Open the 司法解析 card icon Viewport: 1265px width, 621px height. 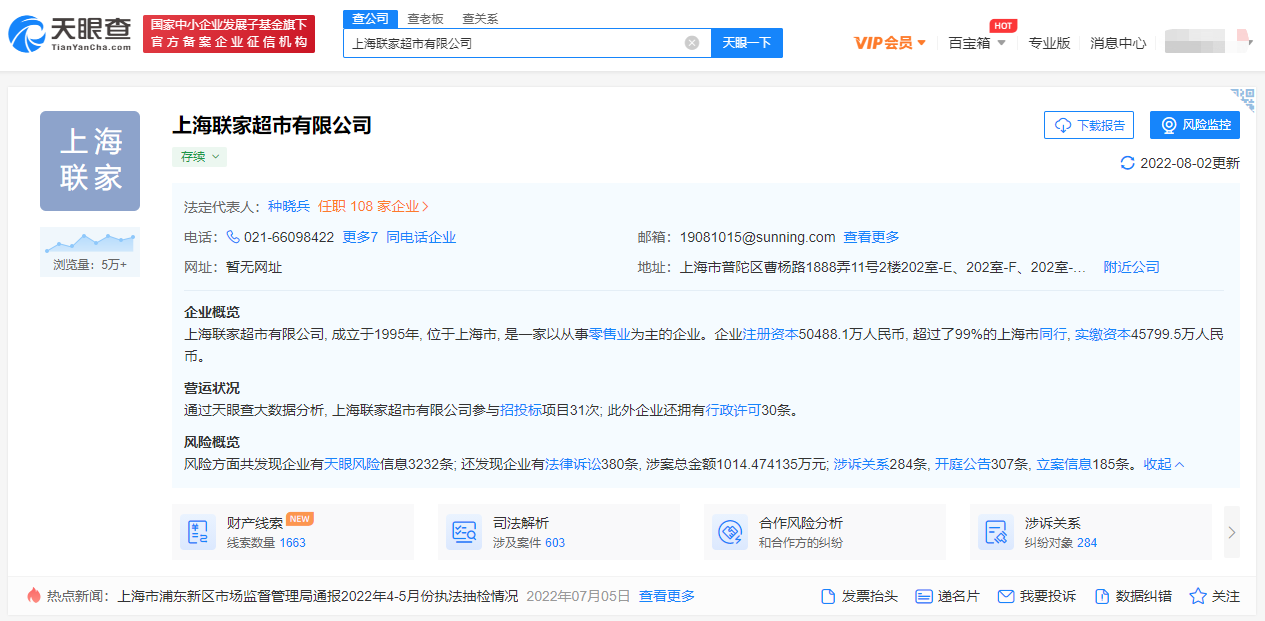(x=464, y=532)
